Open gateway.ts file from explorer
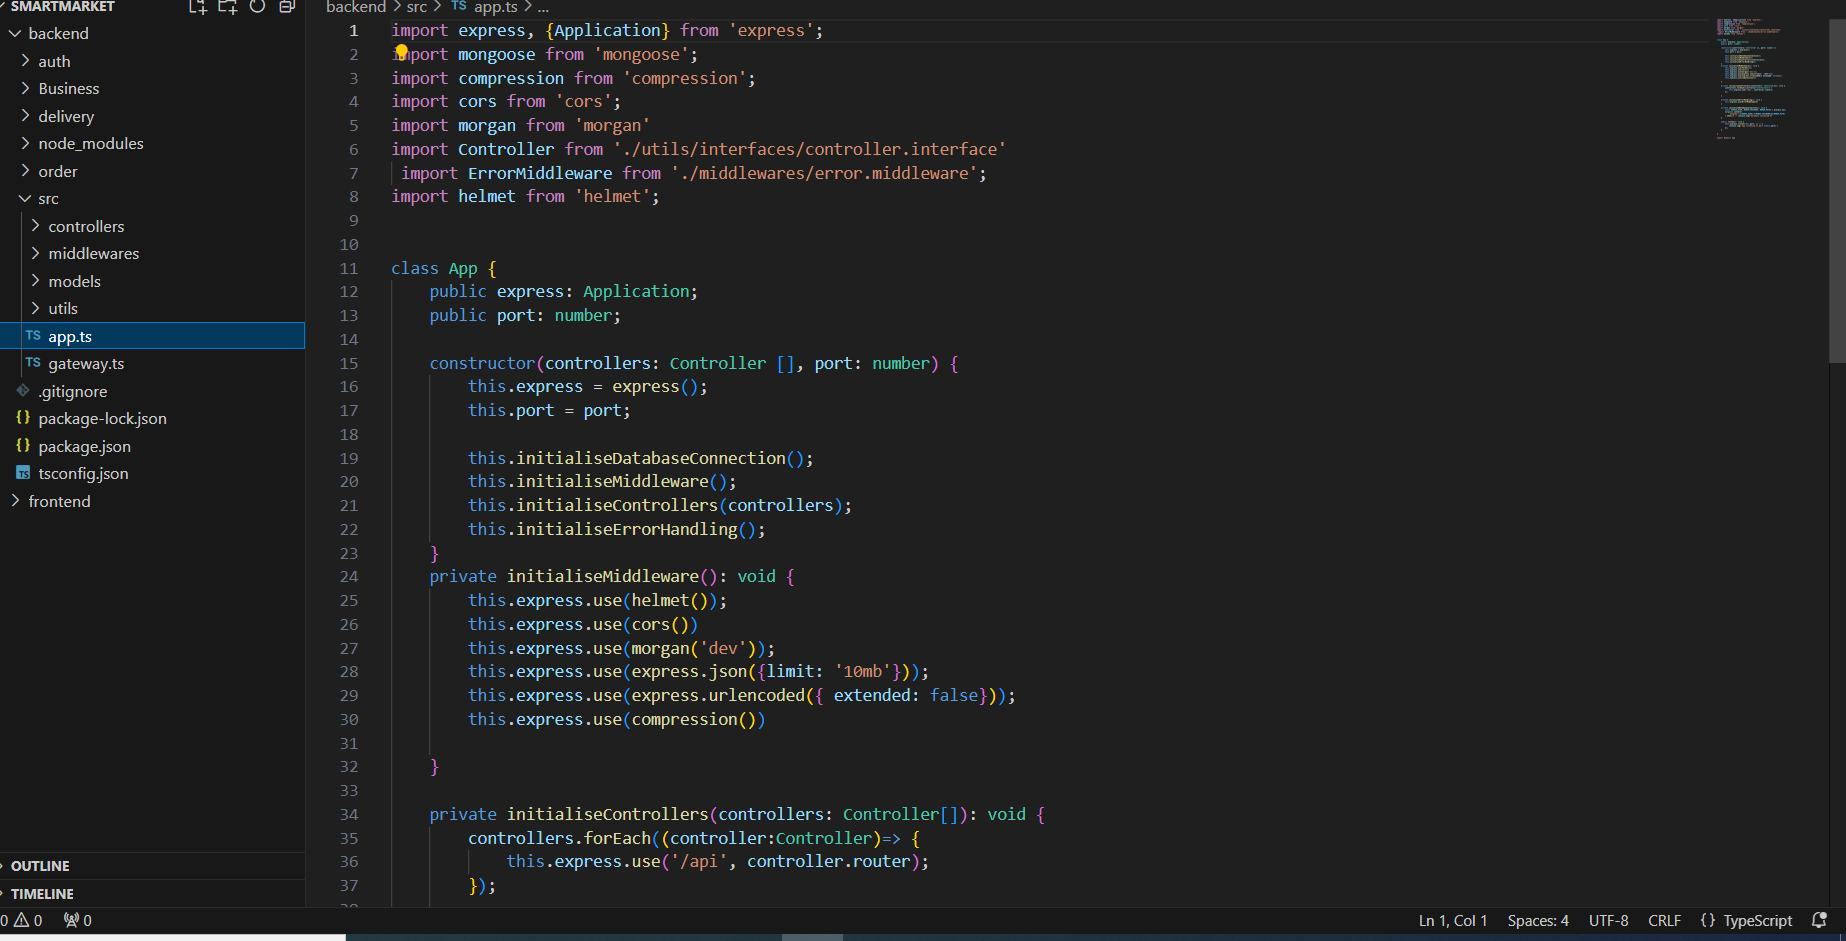Image resolution: width=1846 pixels, height=941 pixels. point(86,364)
